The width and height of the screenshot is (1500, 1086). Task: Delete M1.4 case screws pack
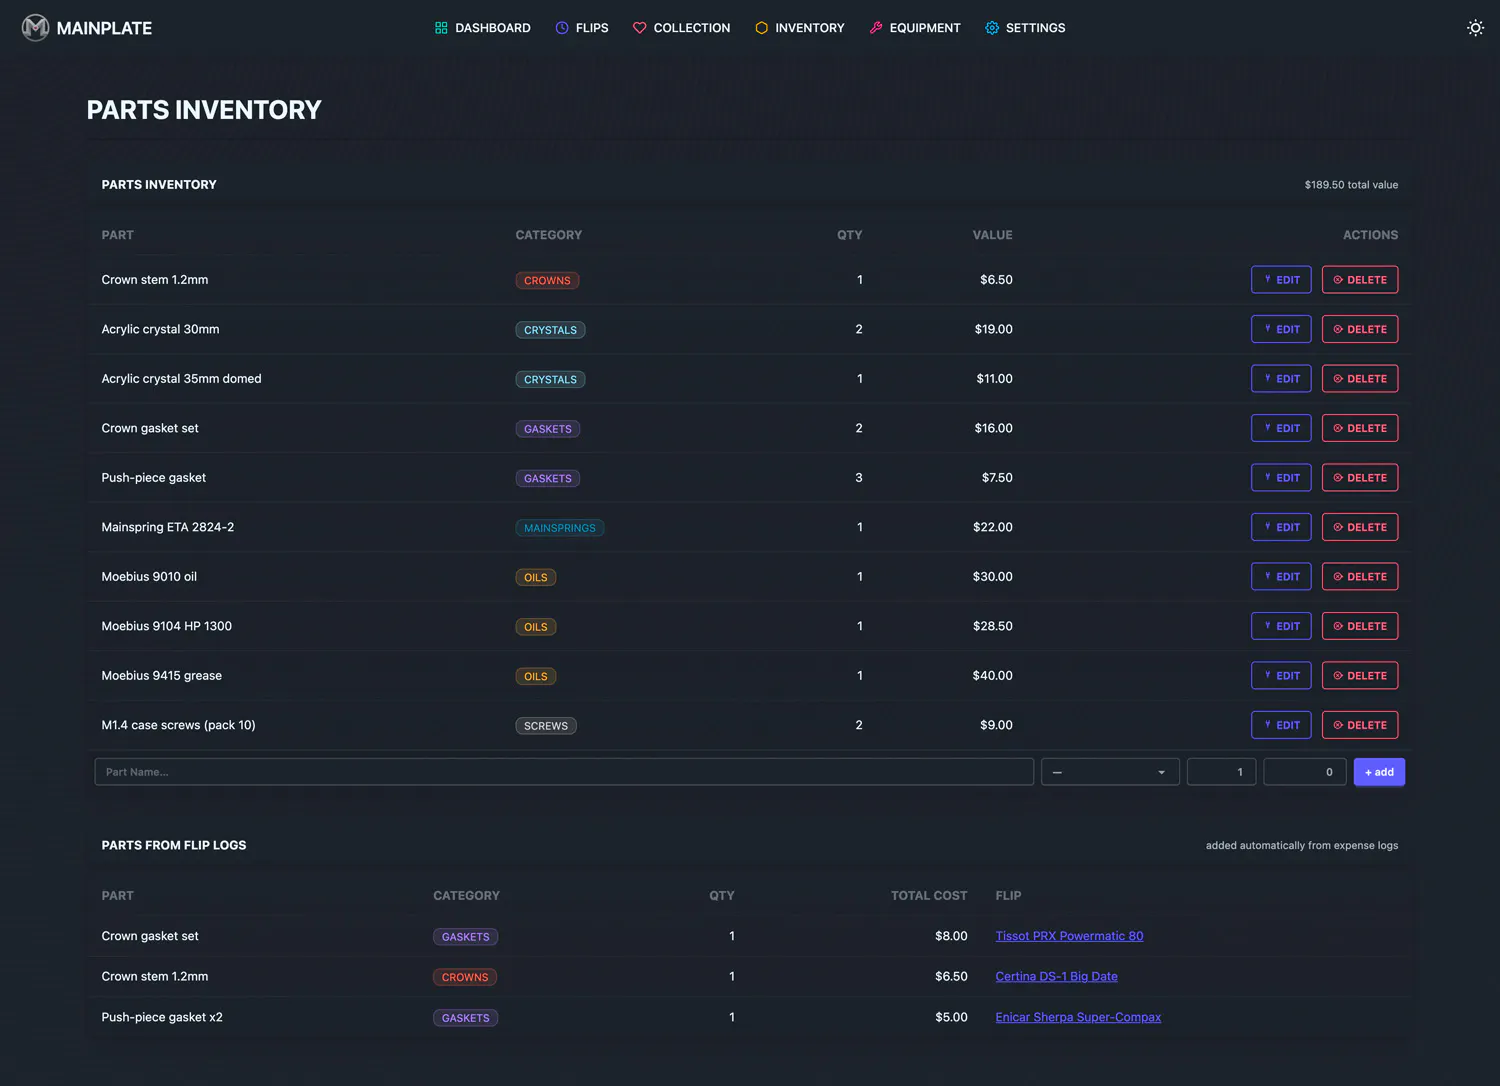click(1360, 725)
